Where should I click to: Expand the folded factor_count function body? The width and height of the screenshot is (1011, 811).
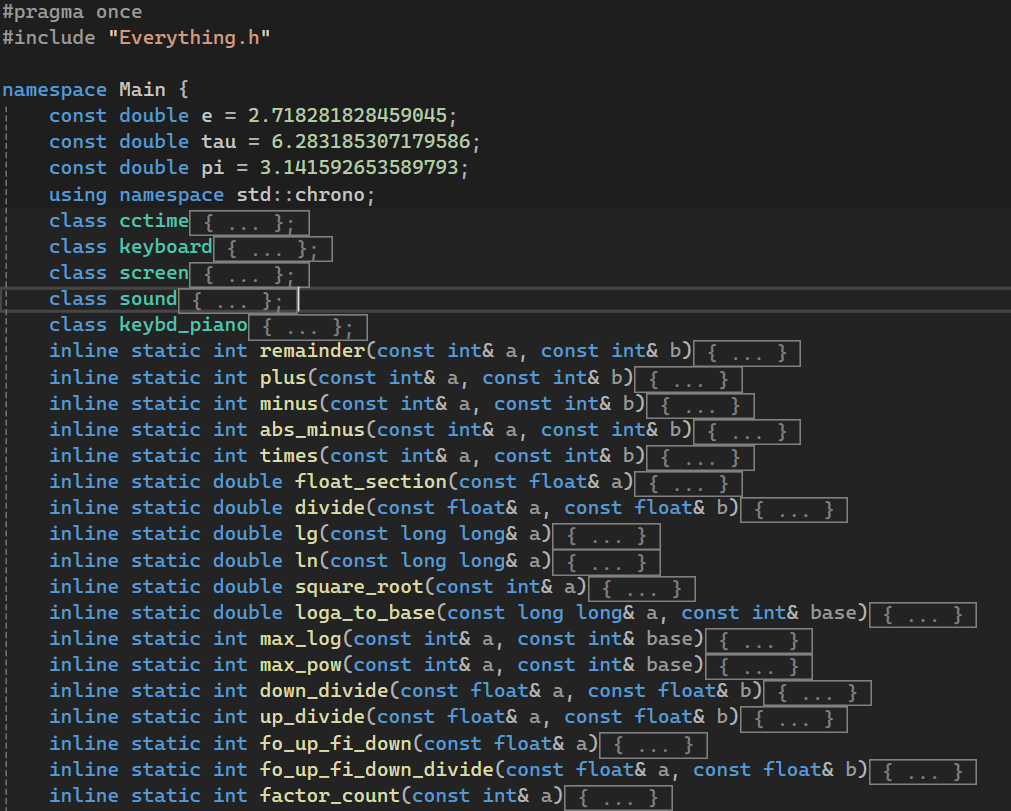click(618, 797)
